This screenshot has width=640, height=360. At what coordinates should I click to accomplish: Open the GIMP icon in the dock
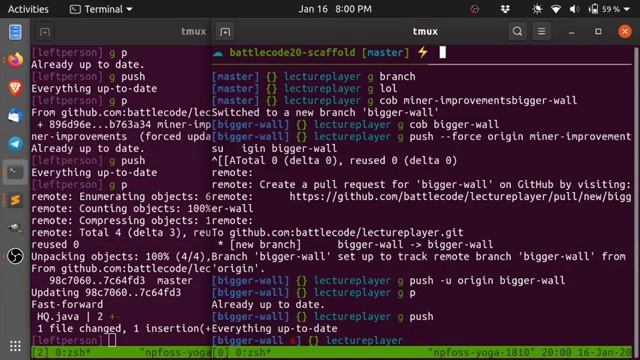coord(15,228)
